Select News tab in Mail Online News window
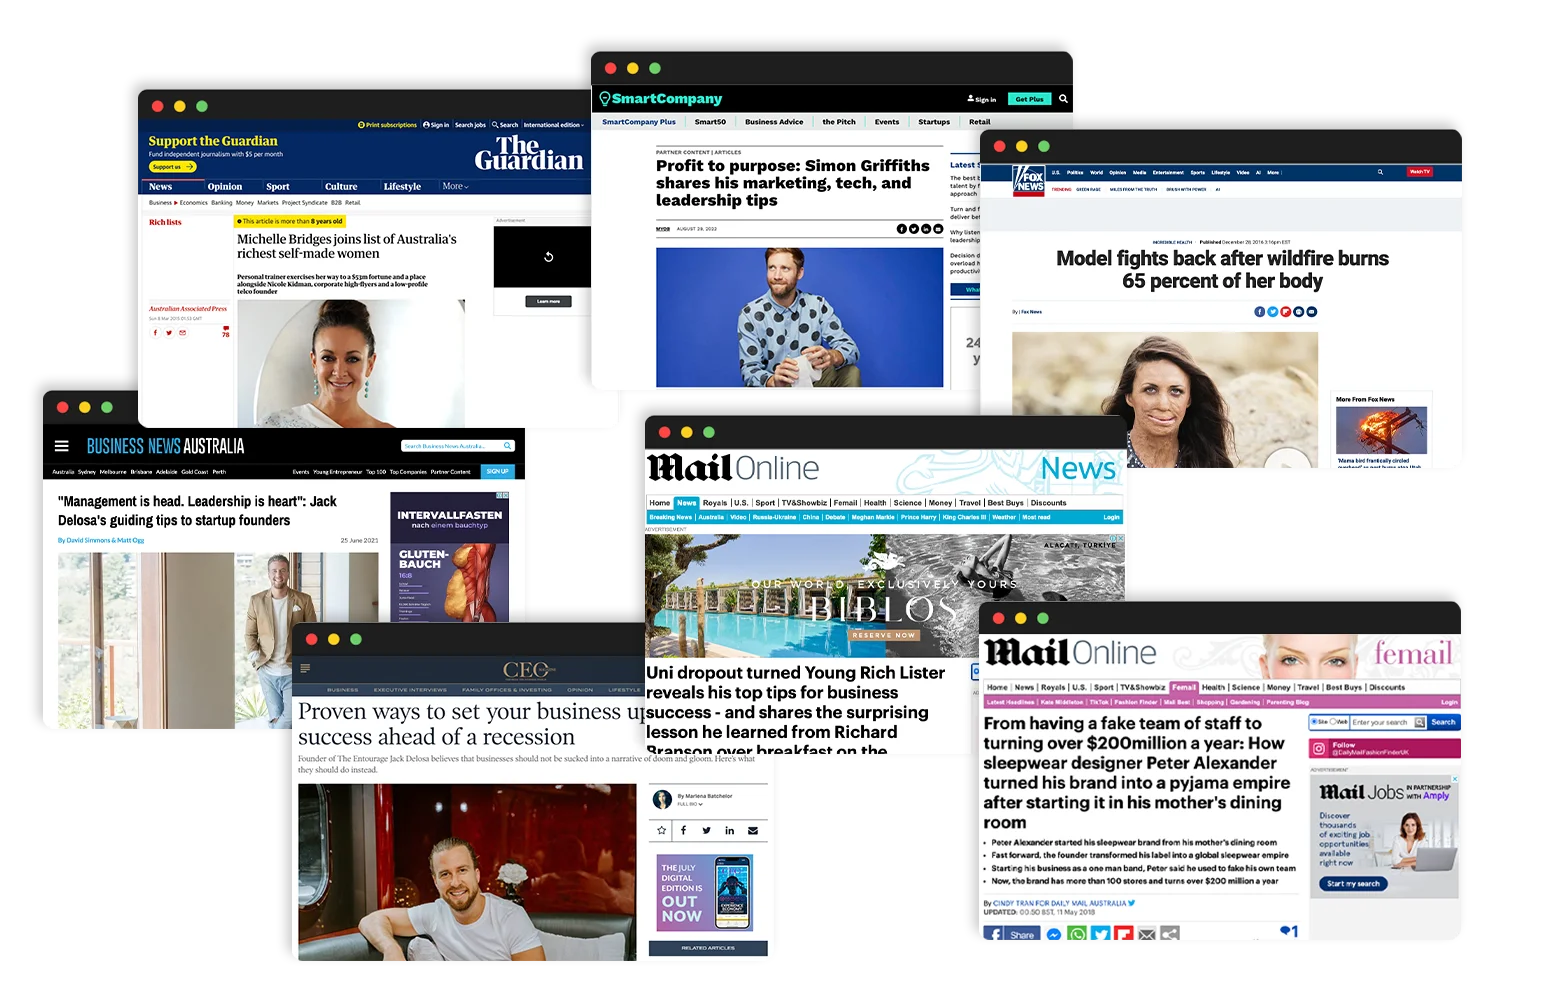Viewport: 1548px width, 1002px height. (686, 503)
